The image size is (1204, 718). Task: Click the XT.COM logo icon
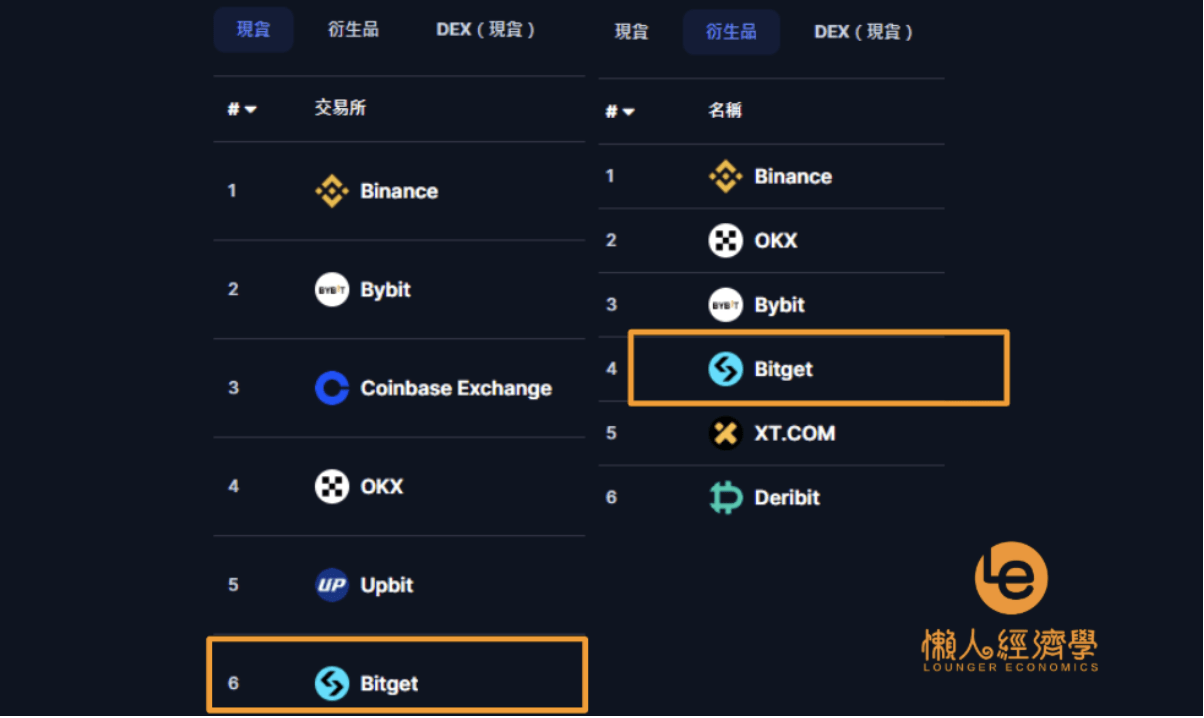726,433
